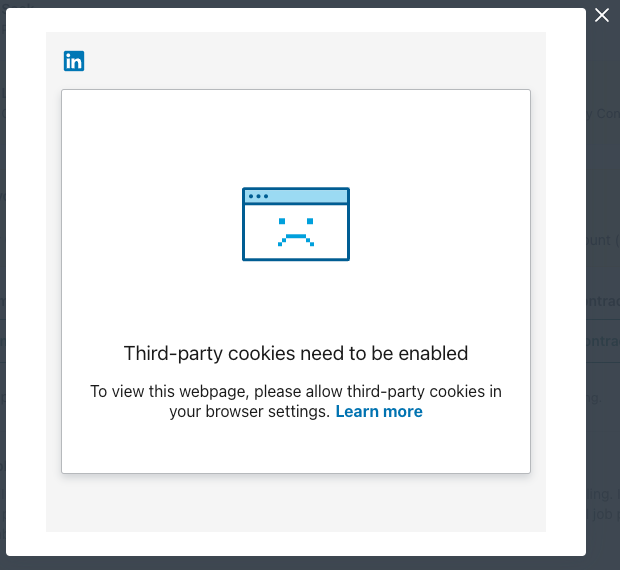620x570 pixels.
Task: Click the frowning mouth in the illustration
Action: coord(296,240)
